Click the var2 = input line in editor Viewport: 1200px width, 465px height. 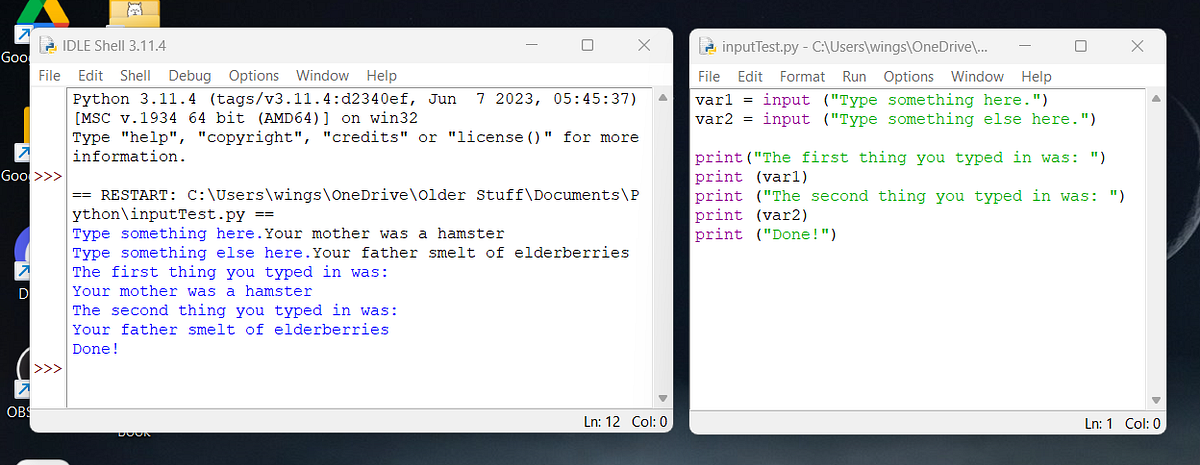tap(896, 119)
